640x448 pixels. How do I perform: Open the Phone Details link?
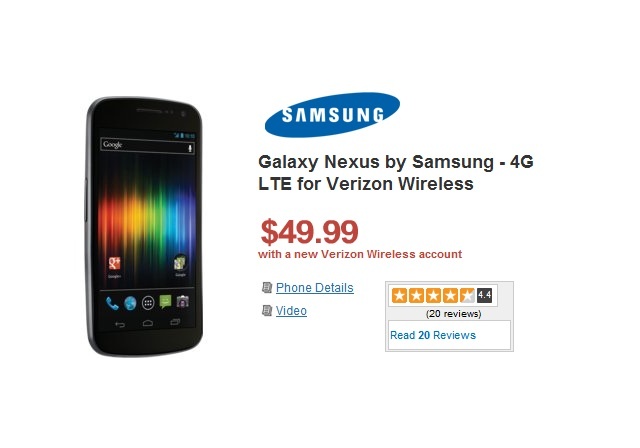tap(315, 288)
